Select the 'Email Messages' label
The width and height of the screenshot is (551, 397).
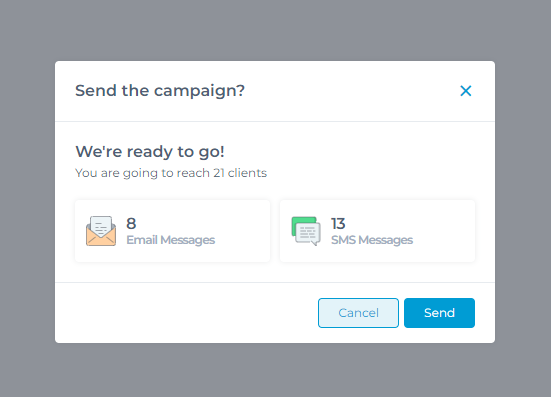170,240
